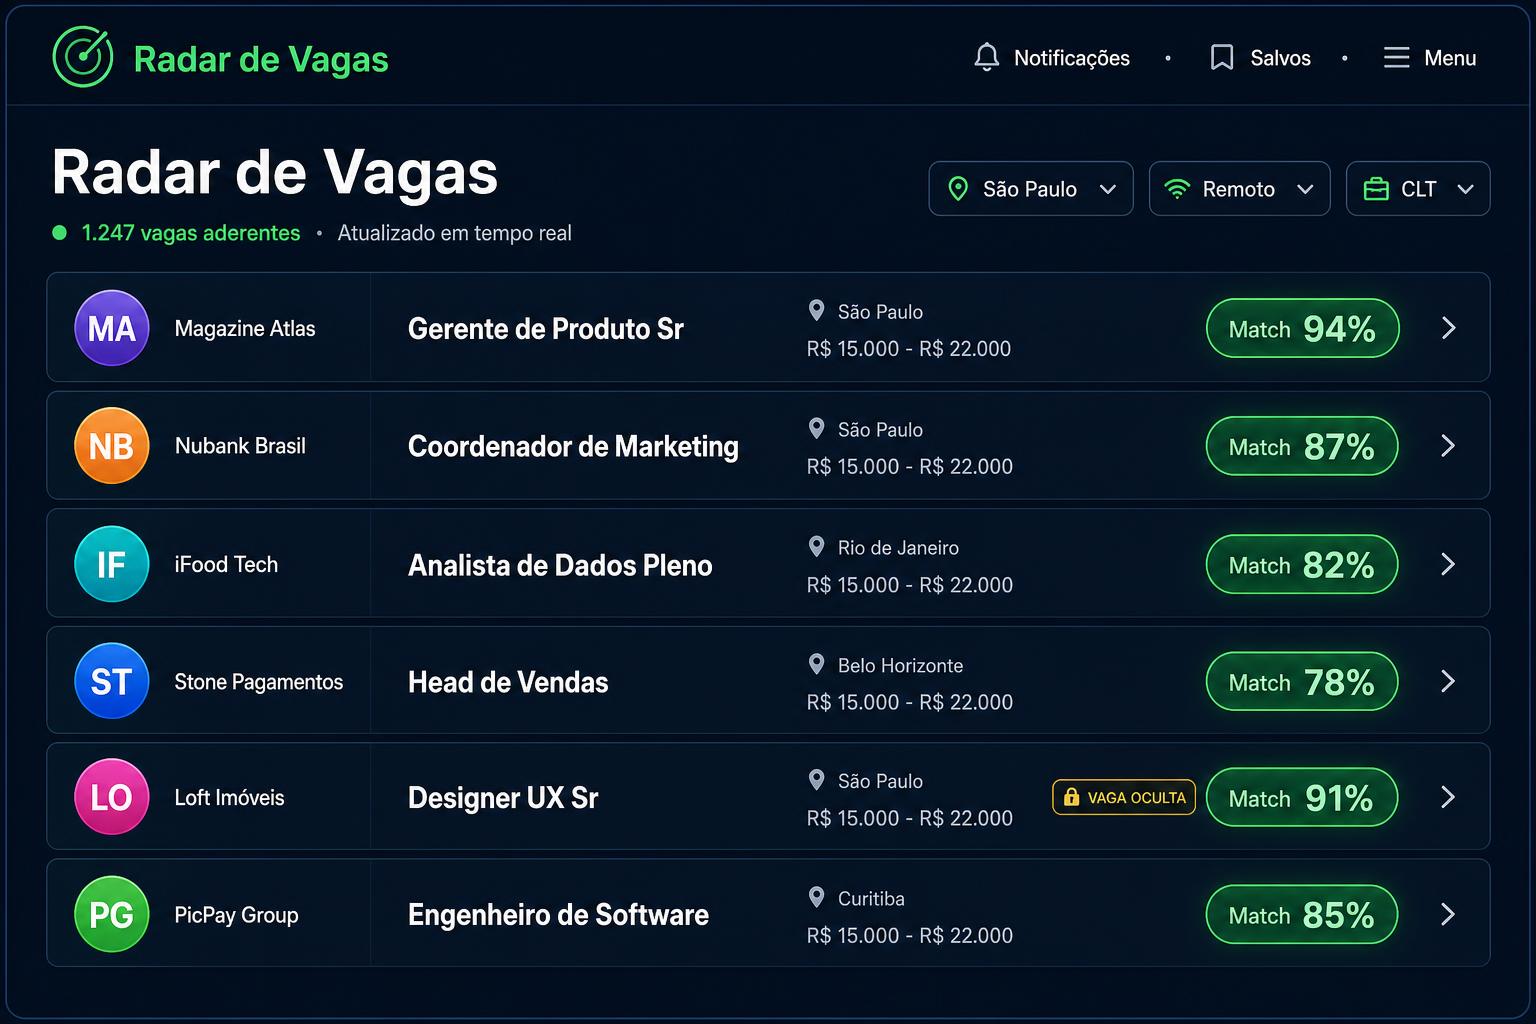
Task: Open the CLT contract type dropdown arrow
Action: [x=1465, y=189]
